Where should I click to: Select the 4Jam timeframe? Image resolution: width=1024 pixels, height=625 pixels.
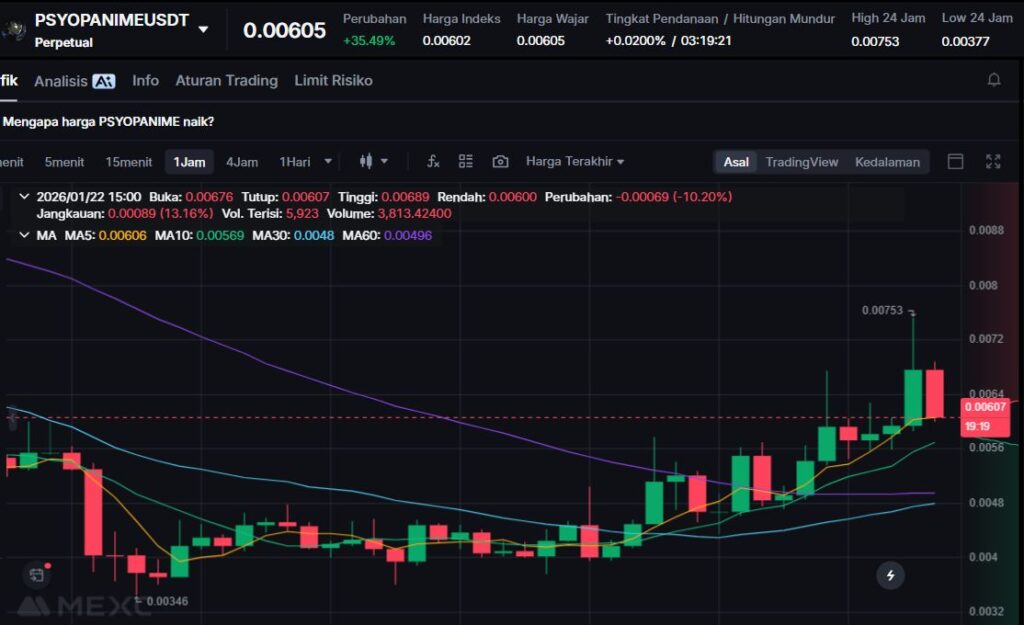click(241, 162)
